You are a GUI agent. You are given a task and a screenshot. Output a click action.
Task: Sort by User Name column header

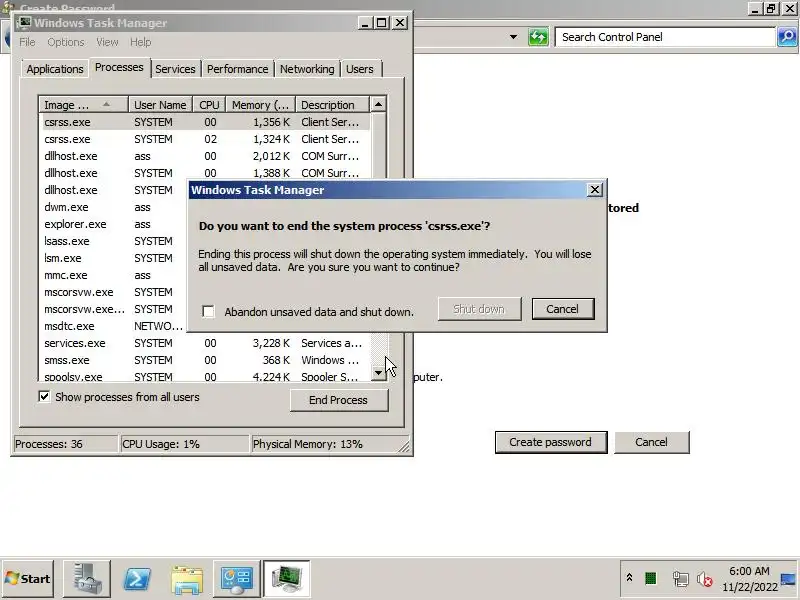[x=160, y=105]
